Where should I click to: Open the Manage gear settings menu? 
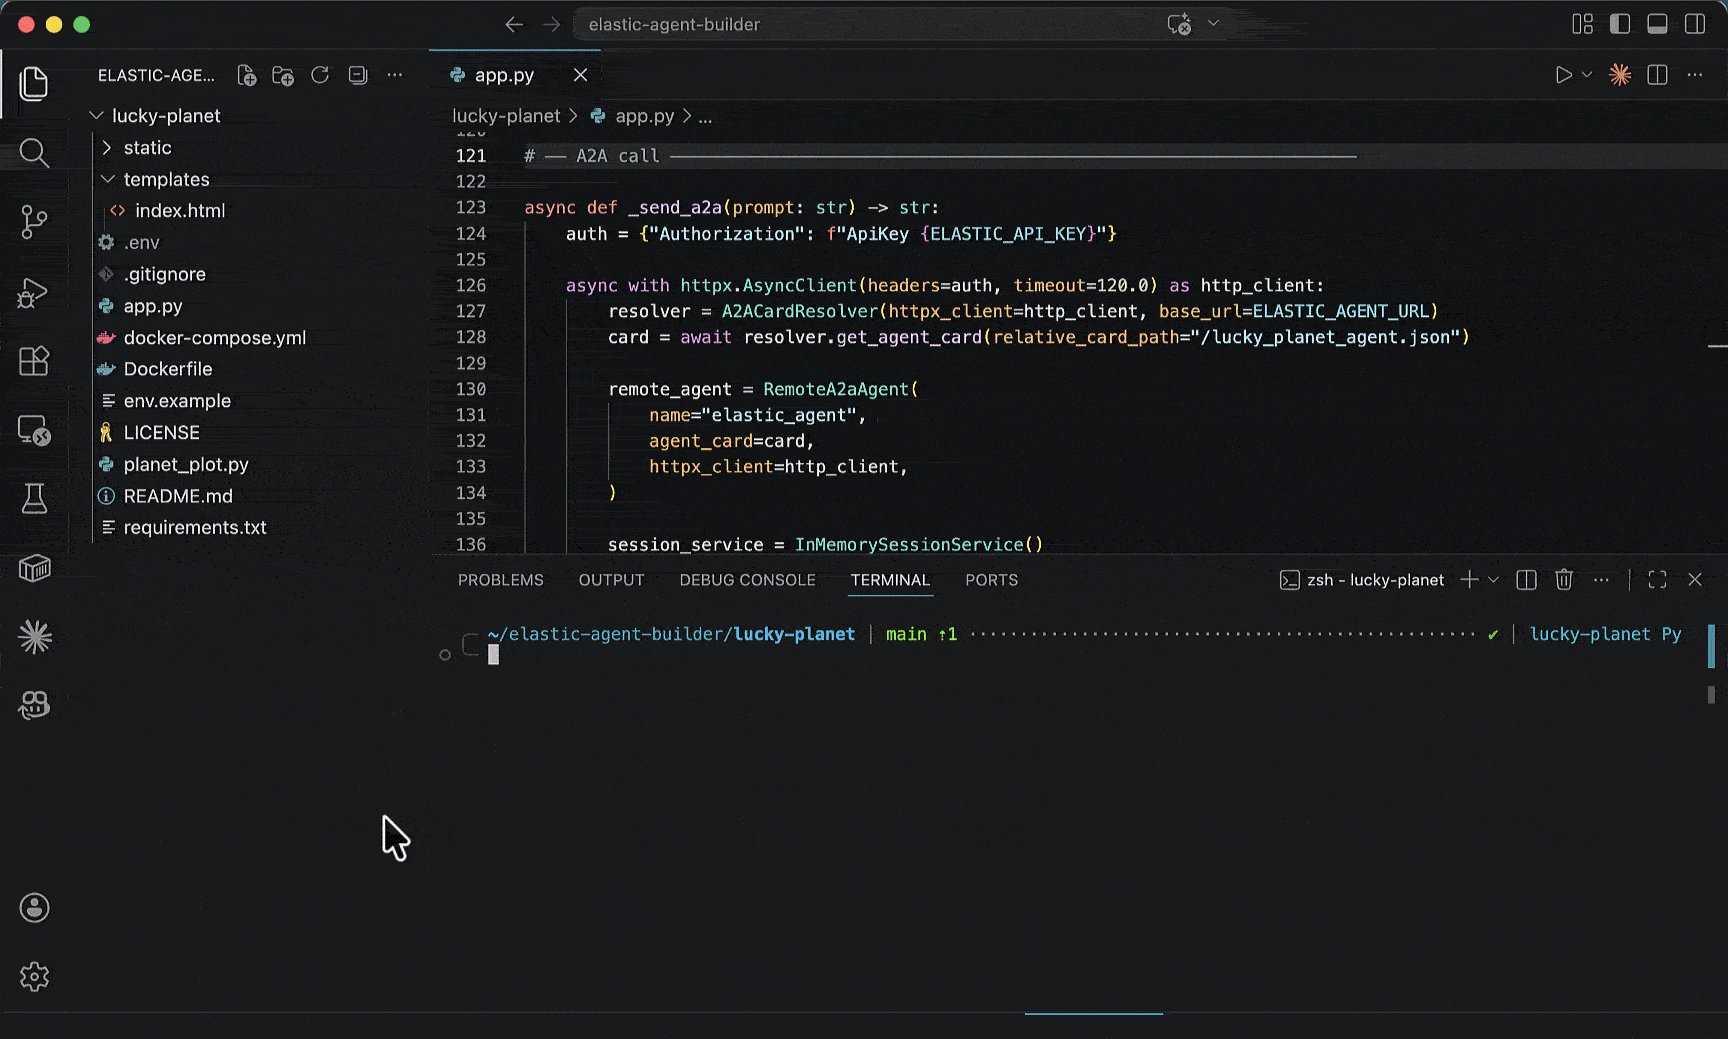(34, 977)
